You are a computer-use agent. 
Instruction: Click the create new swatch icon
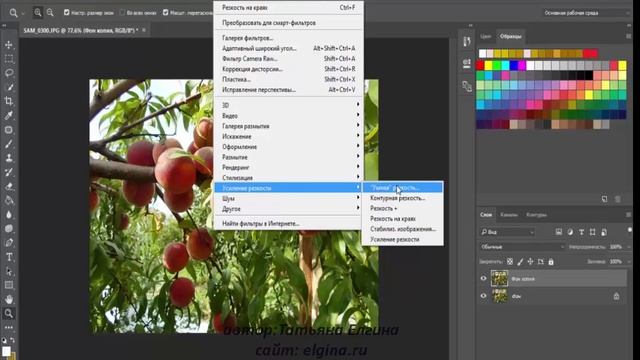604,199
